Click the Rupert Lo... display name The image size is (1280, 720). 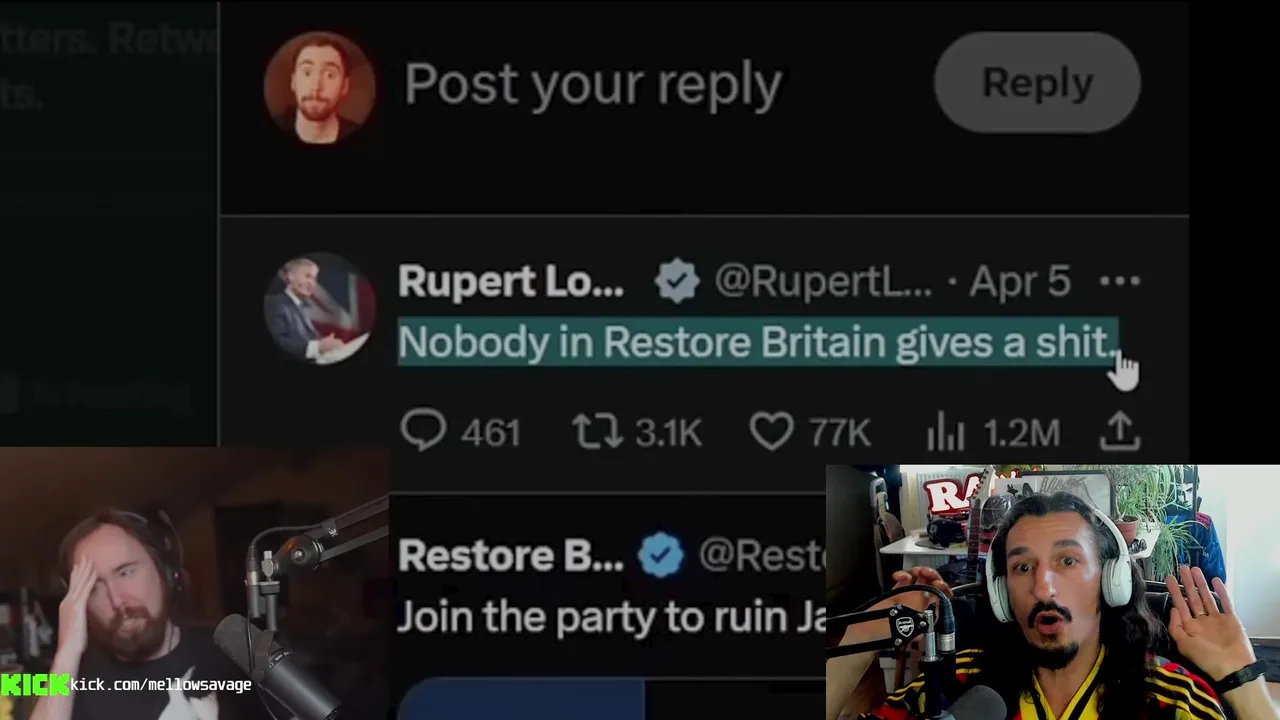511,282
